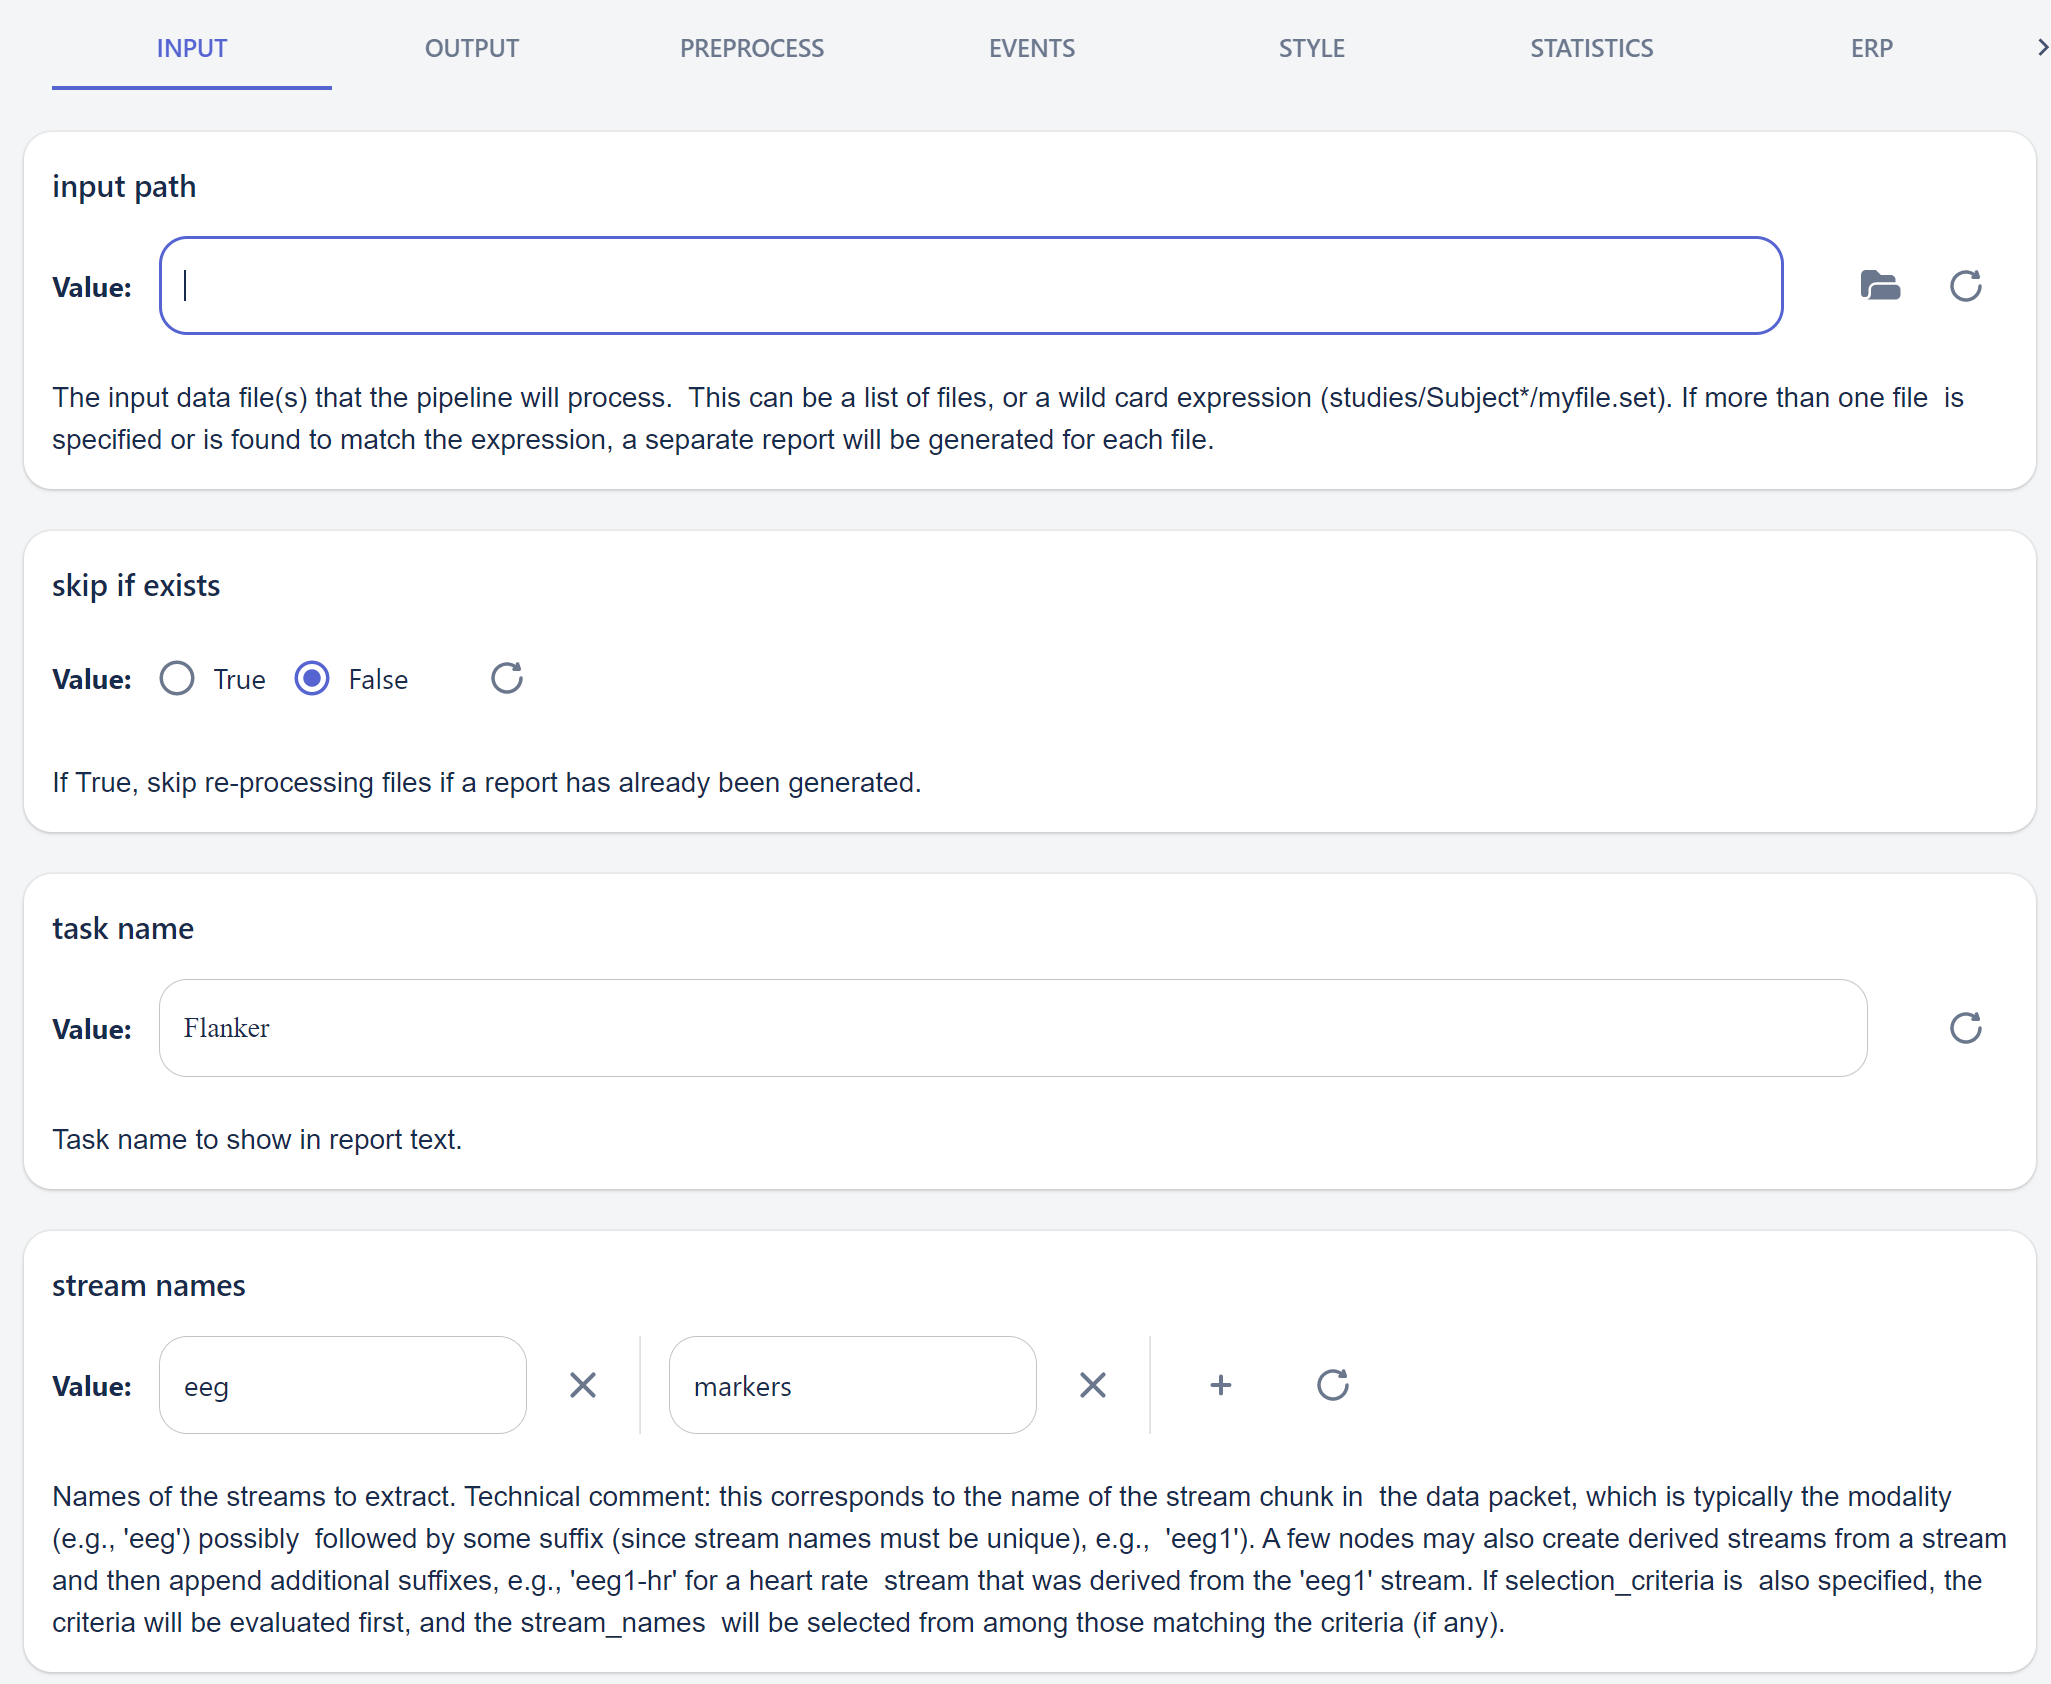2051x1684 pixels.
Task: Click the Flanker task name field
Action: (1013, 1028)
